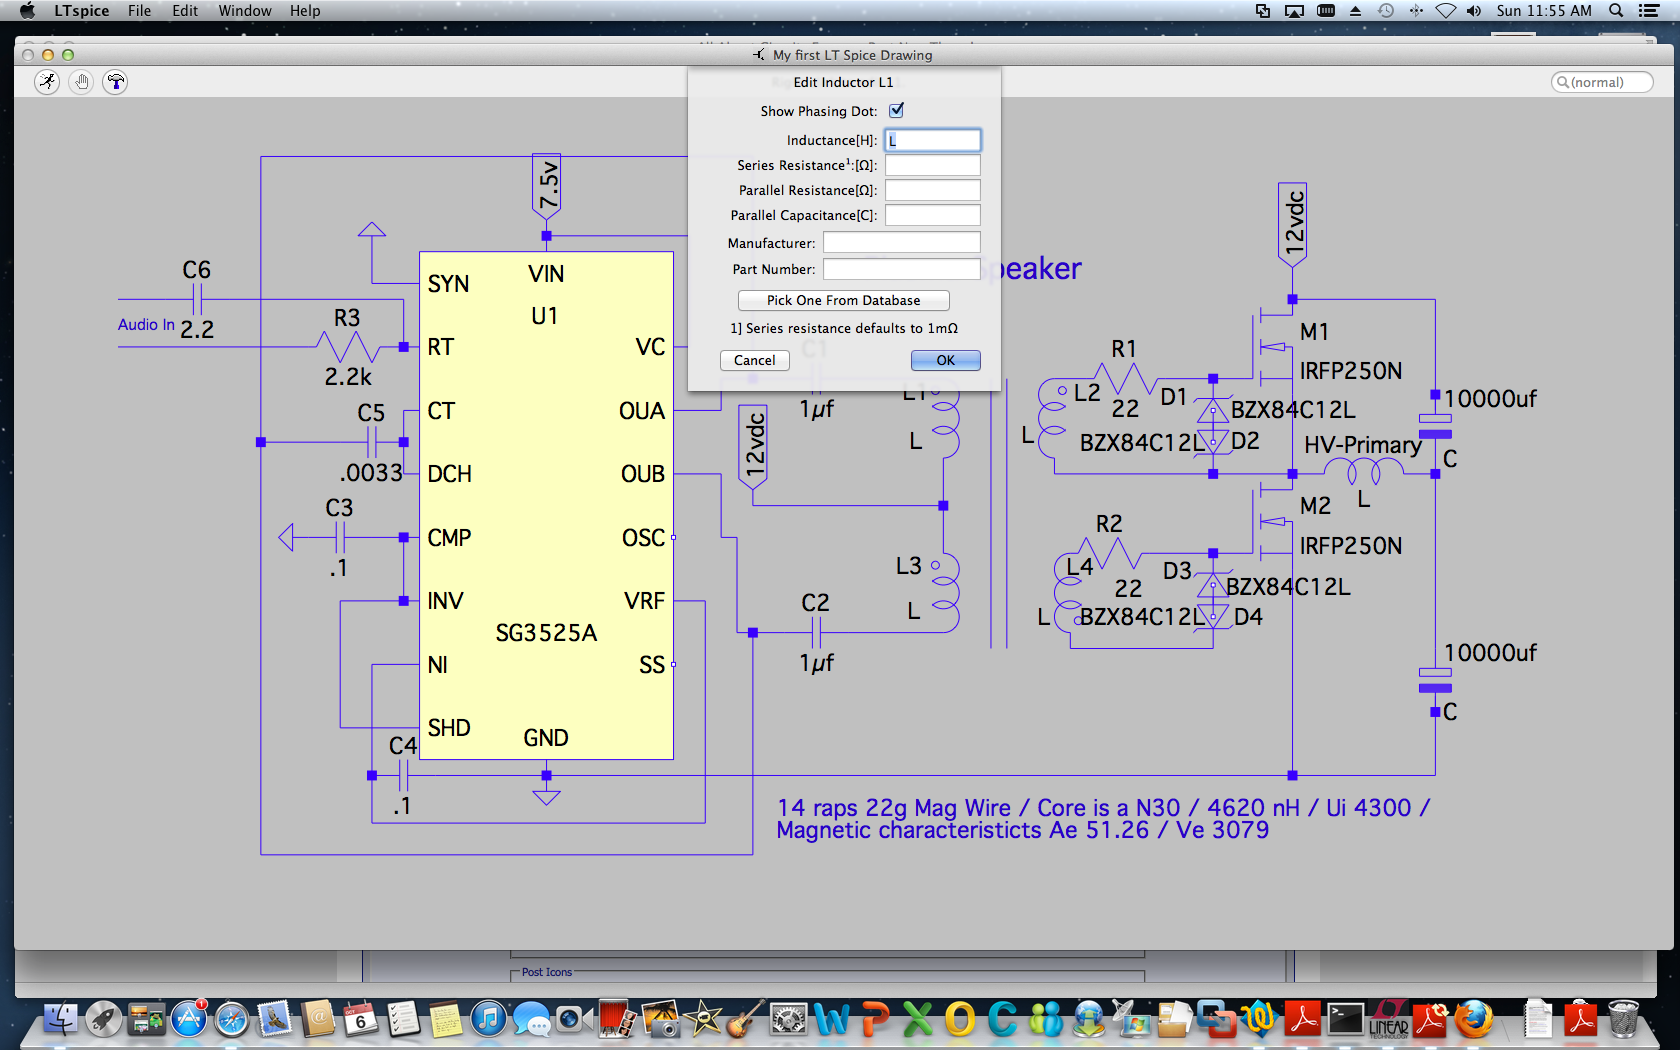Toggle the Show Phasing Dot checkbox
The width and height of the screenshot is (1680, 1050).
897,110
